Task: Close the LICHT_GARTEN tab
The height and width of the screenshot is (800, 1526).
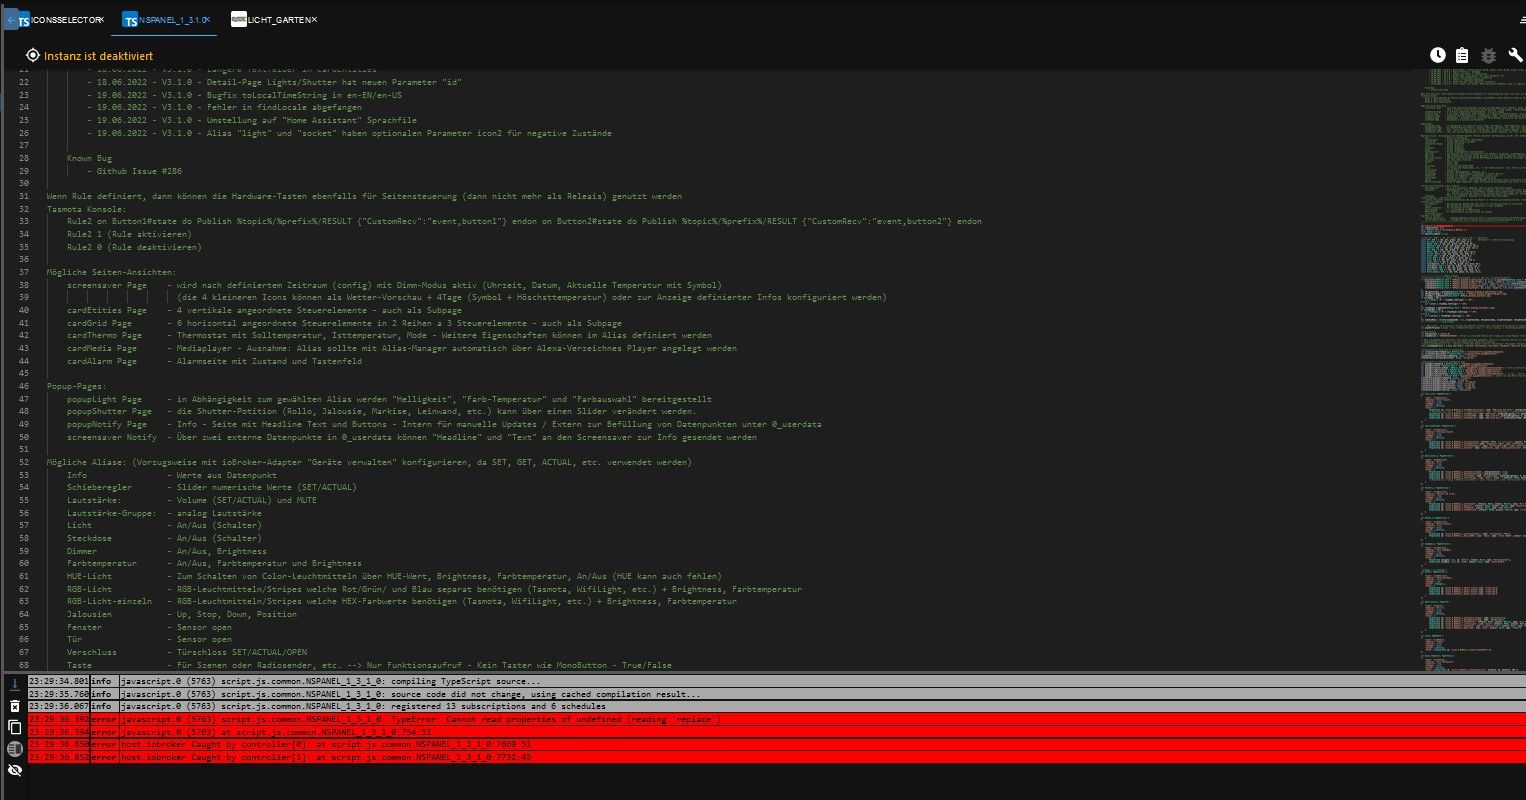Action: pos(314,19)
